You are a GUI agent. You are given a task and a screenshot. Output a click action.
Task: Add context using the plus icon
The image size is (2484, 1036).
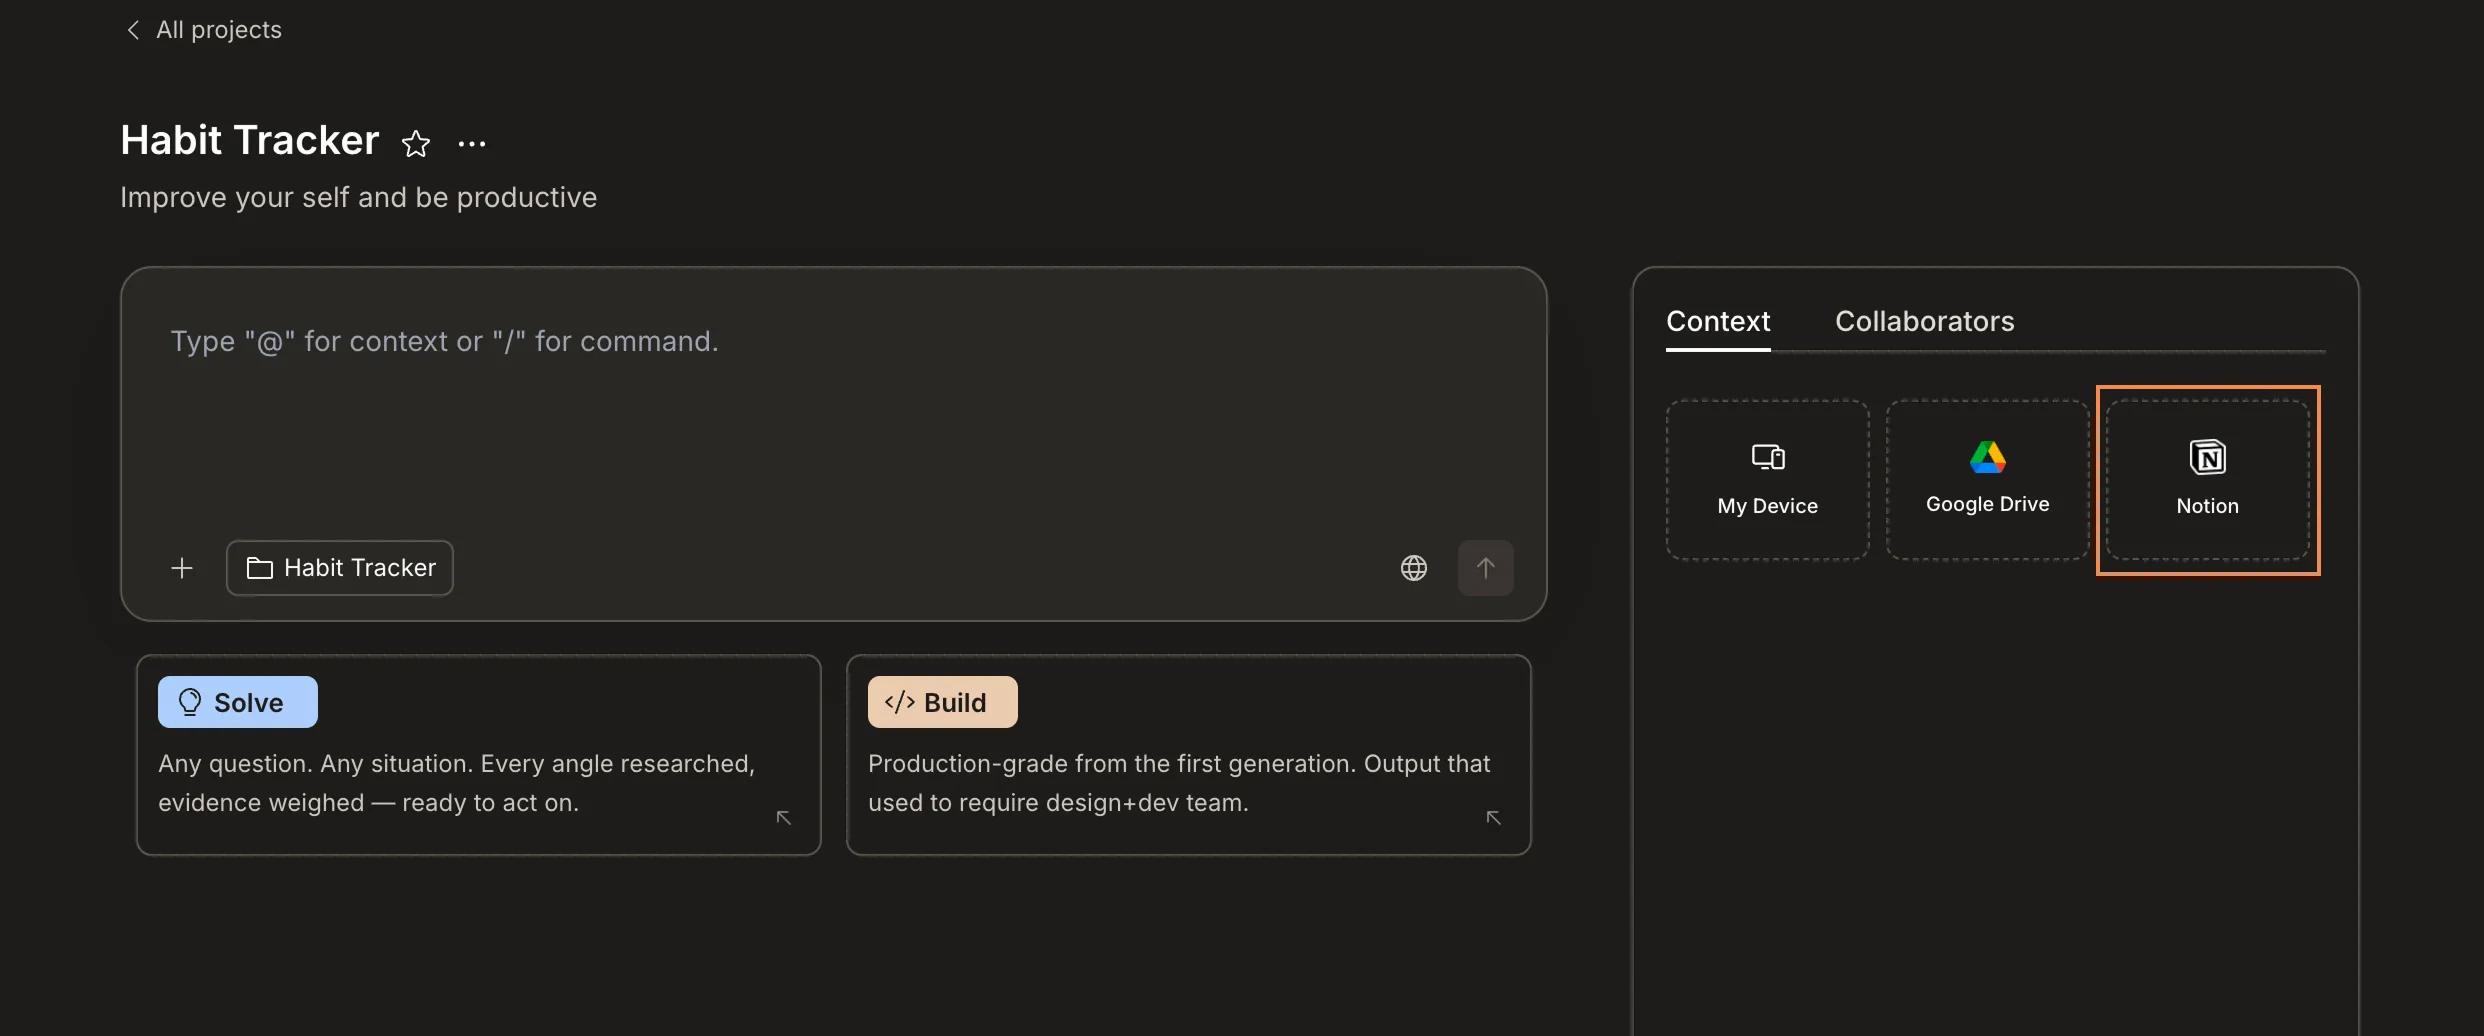[x=181, y=567]
